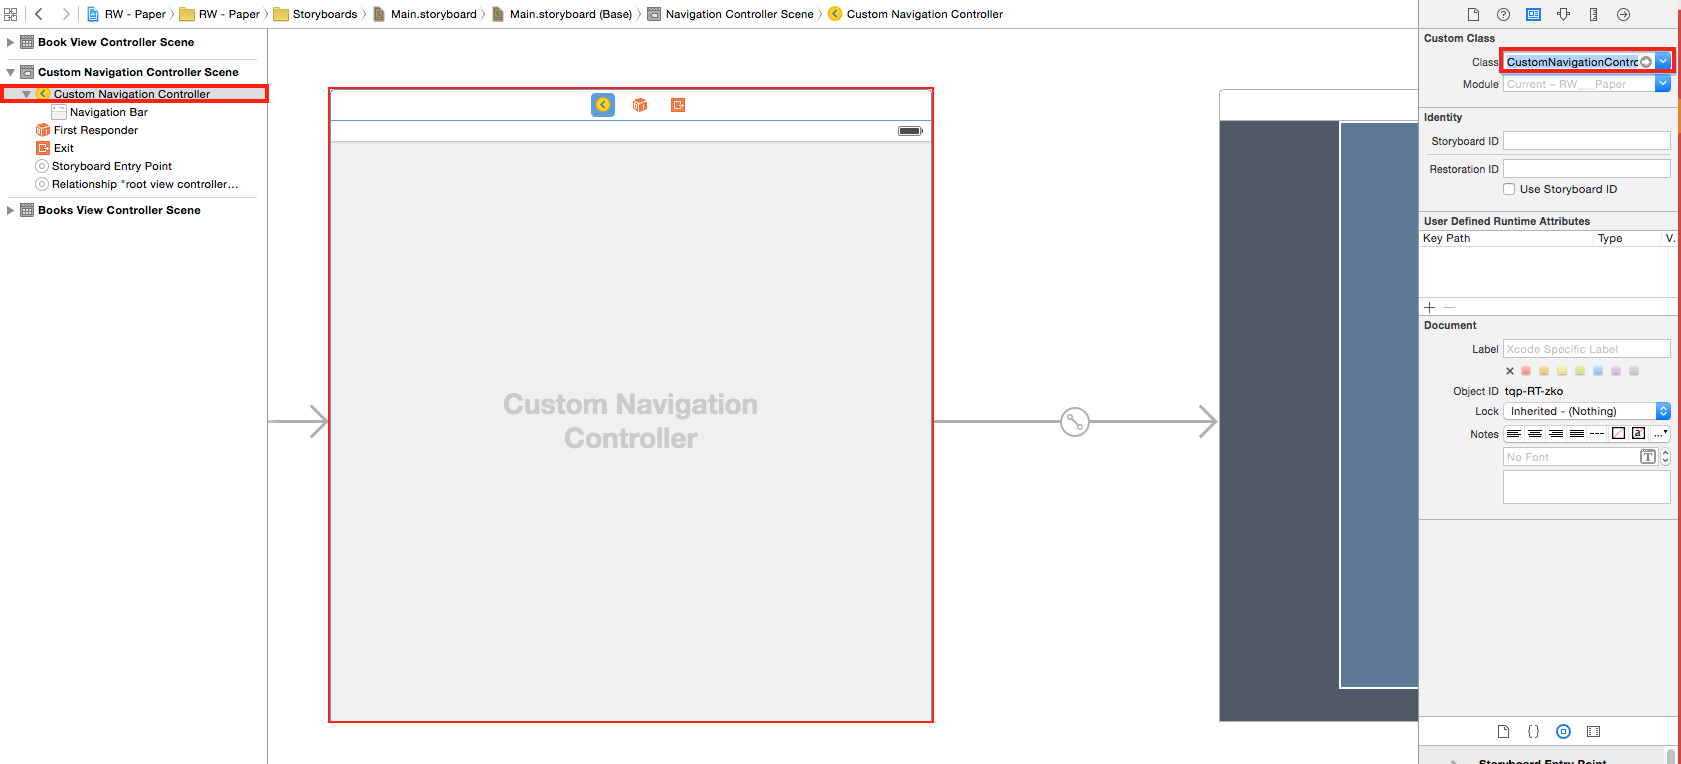1681x764 pixels.
Task: Open the Media library
Action: (x=1593, y=731)
